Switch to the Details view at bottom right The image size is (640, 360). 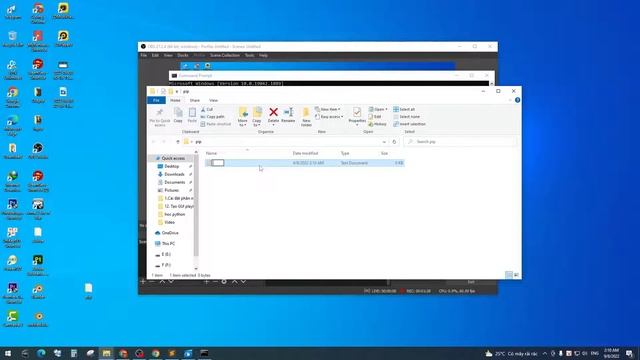pos(509,275)
